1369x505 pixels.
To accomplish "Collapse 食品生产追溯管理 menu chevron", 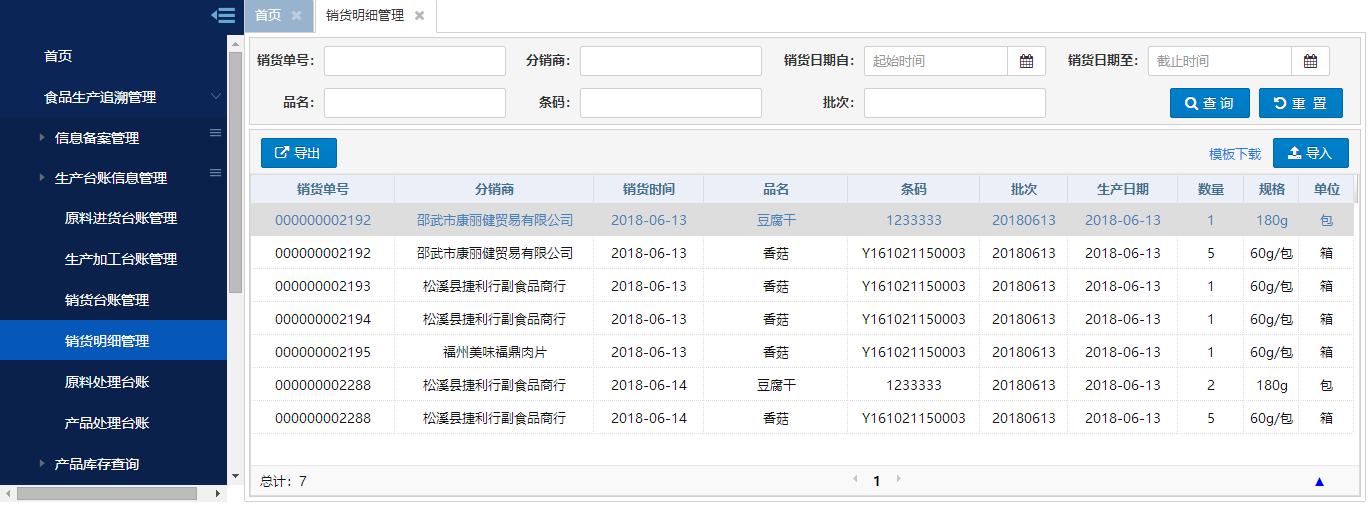I will click(x=215, y=97).
